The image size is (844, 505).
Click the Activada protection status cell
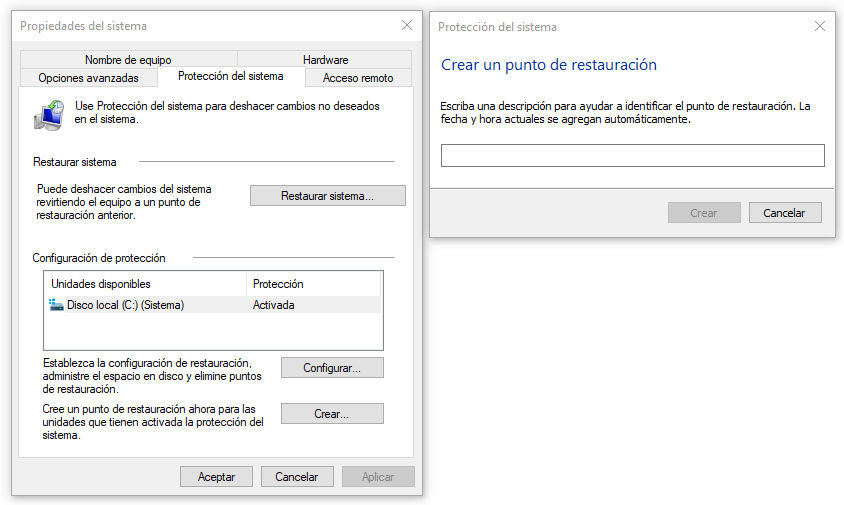pyautogui.click(x=274, y=305)
